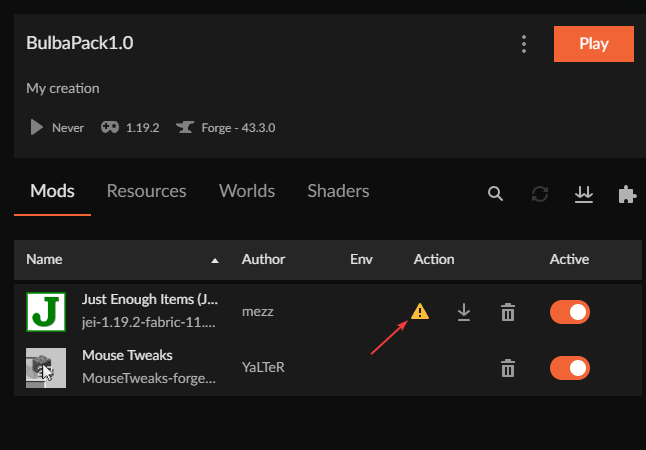Disable the Mouse Tweaks active switch
This screenshot has height=450, width=646.
click(x=570, y=368)
